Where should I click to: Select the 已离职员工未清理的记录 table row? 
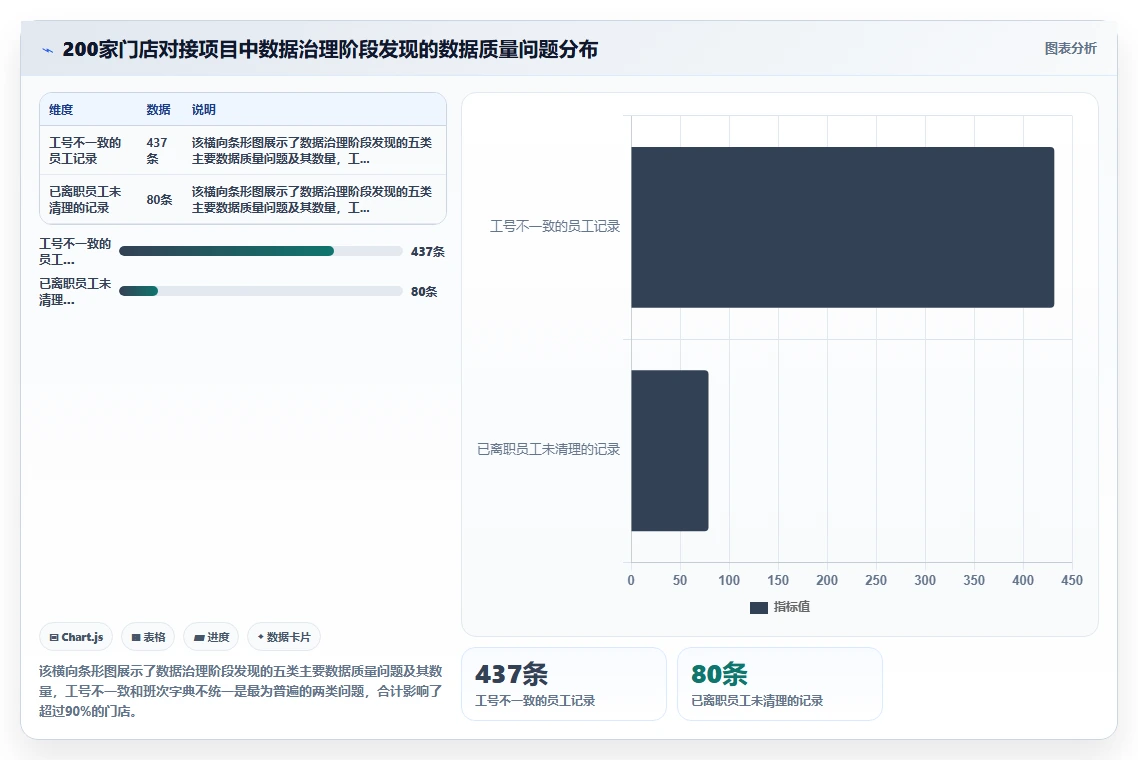242,200
